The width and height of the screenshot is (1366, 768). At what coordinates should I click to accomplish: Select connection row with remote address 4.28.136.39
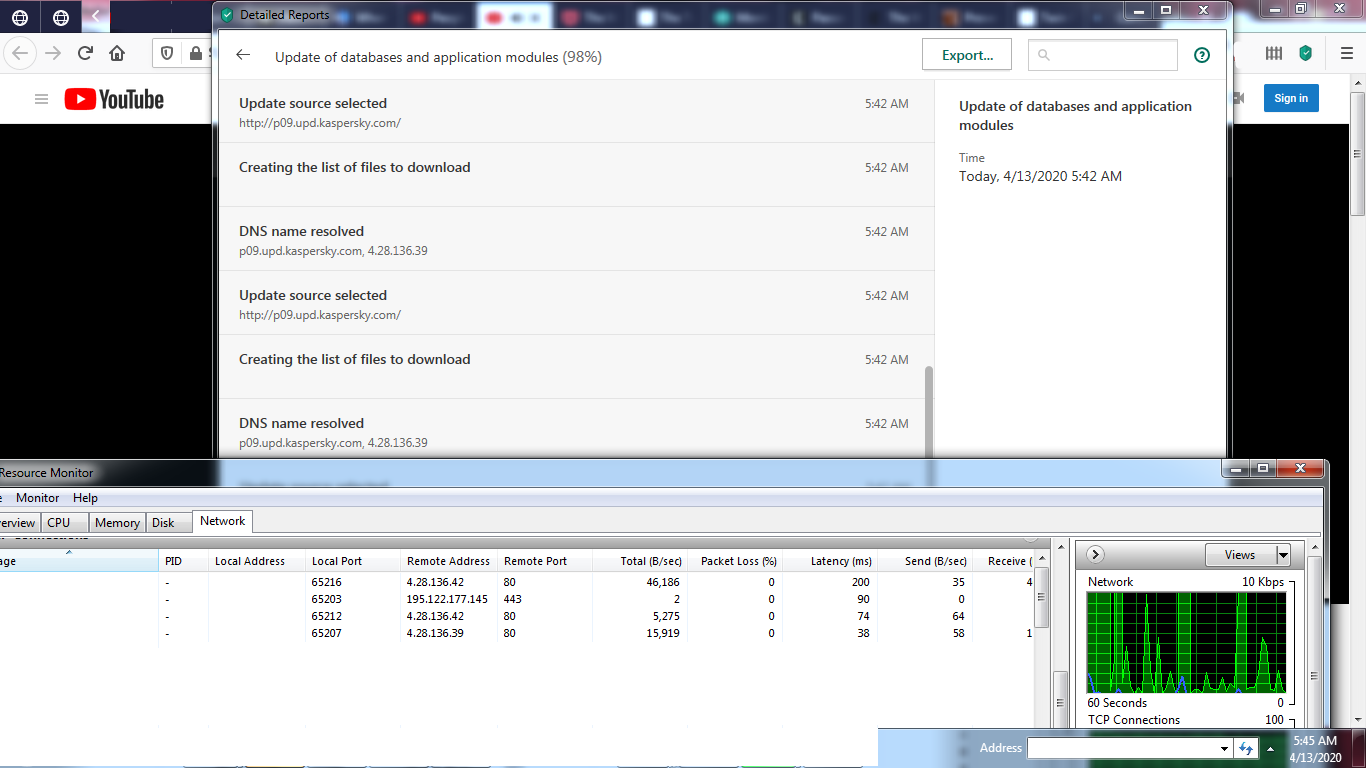pos(517,633)
